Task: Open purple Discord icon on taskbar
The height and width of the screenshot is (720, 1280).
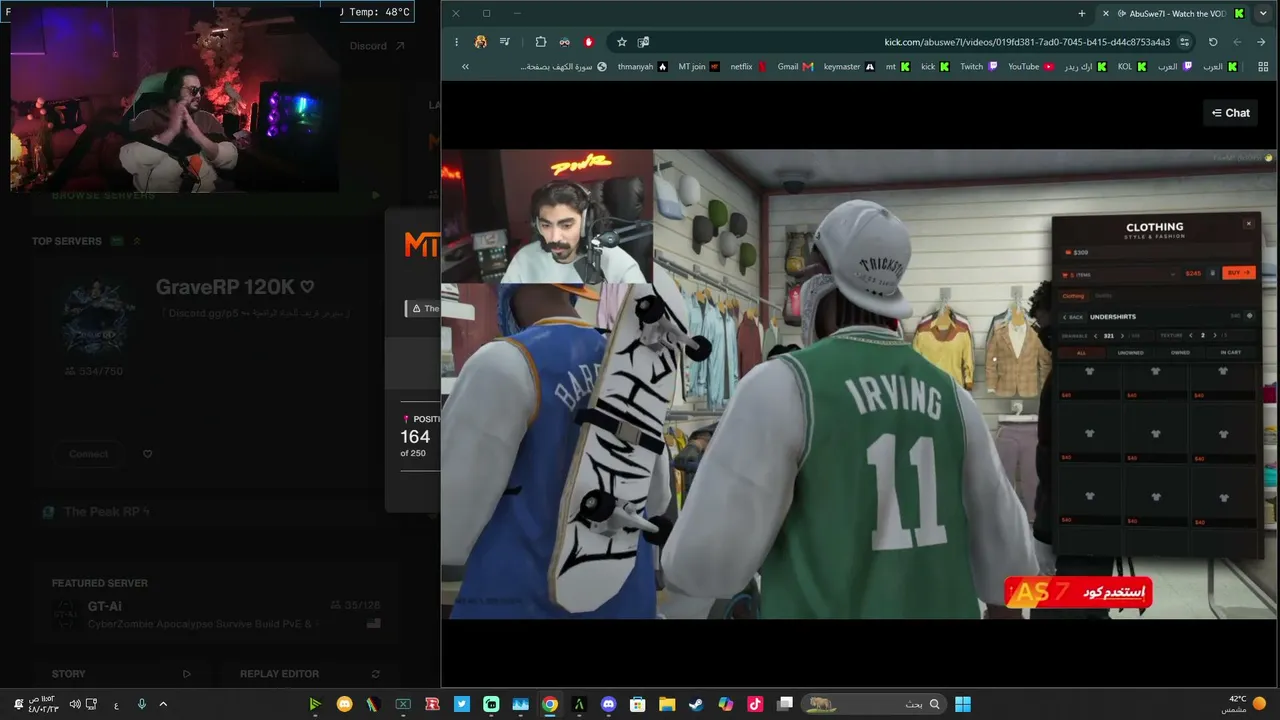Action: [608, 704]
